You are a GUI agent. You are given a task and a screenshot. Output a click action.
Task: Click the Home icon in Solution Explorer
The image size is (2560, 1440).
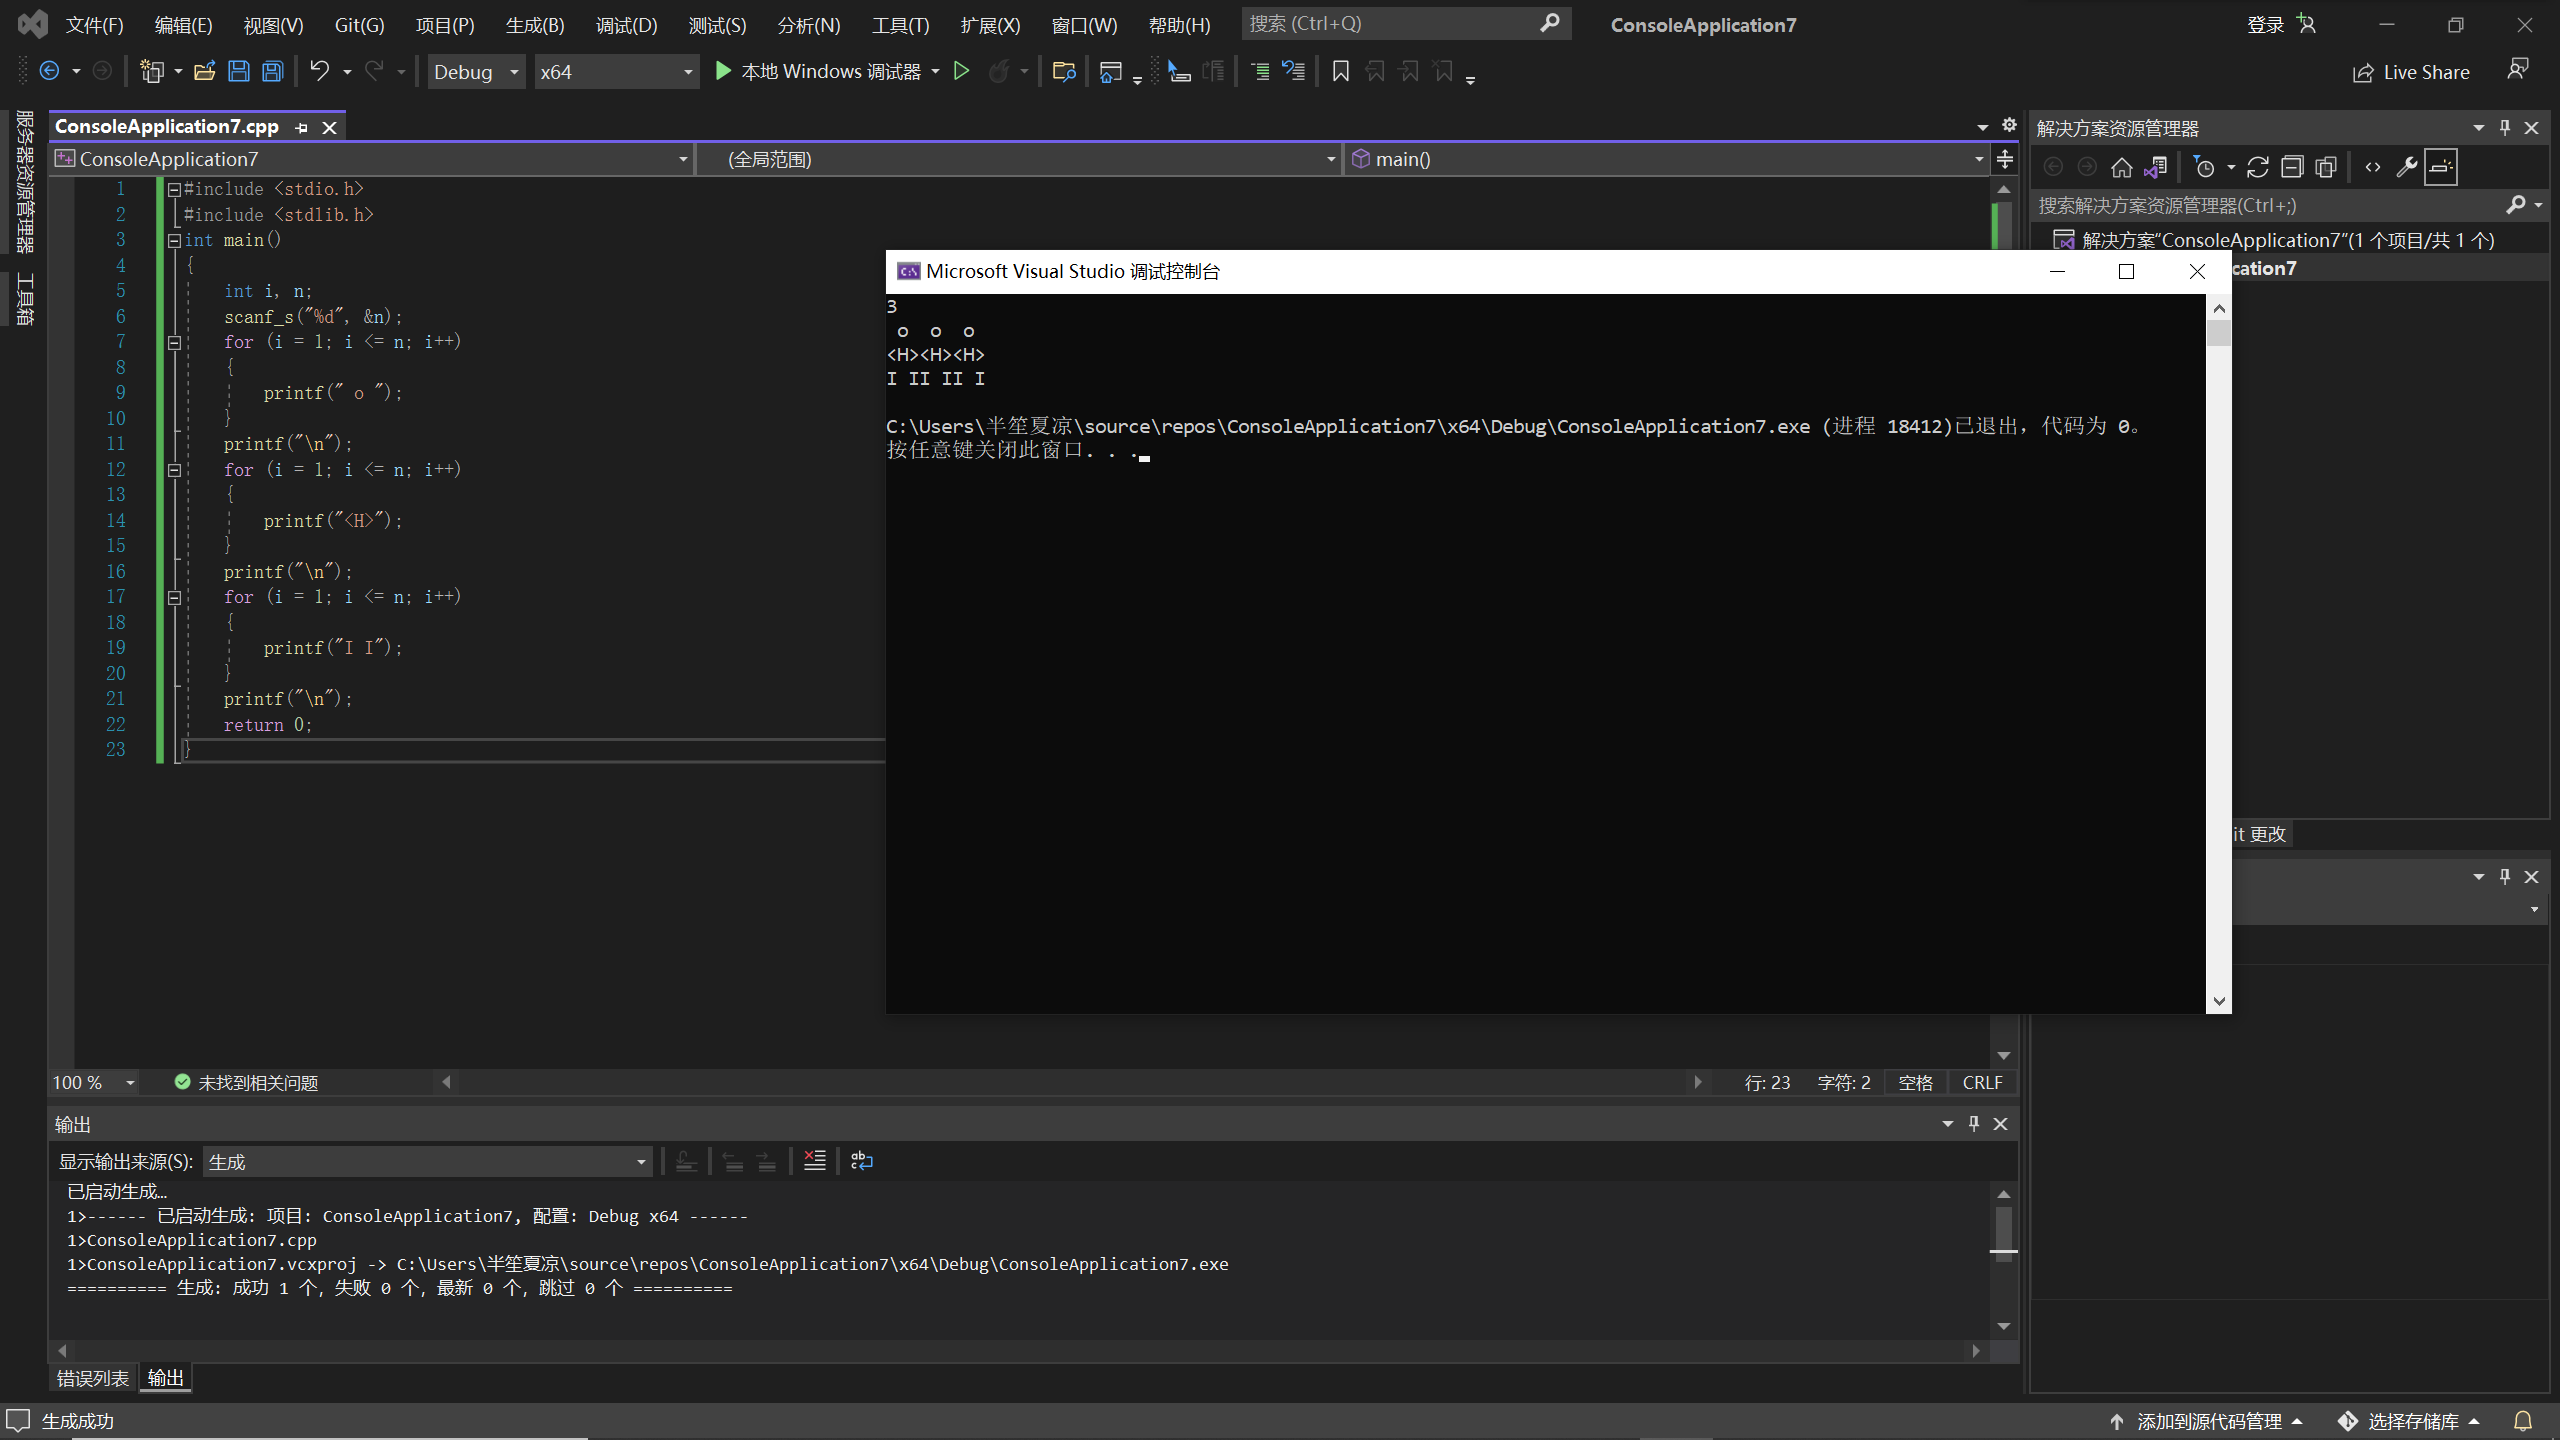(x=2121, y=167)
